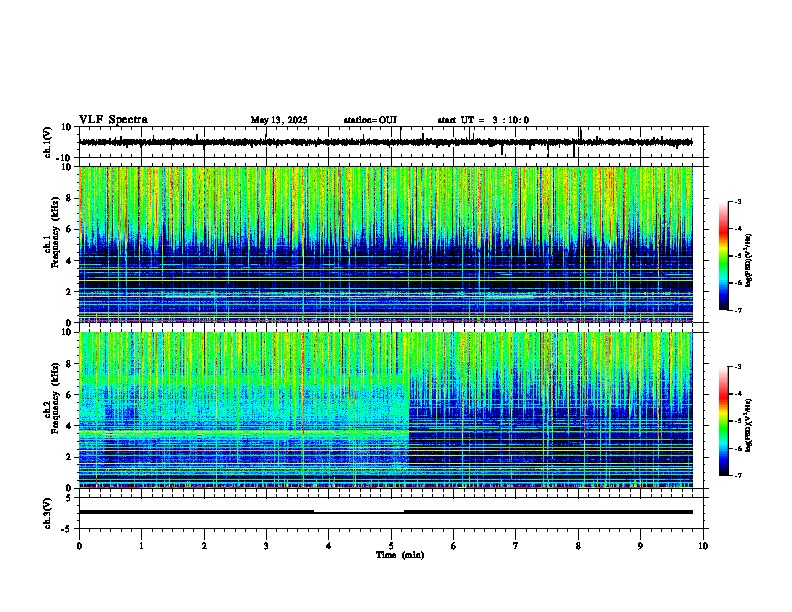Click inside the ch.1 spectrogram panel
Viewport: 792px width, 612px height.
tap(385, 244)
